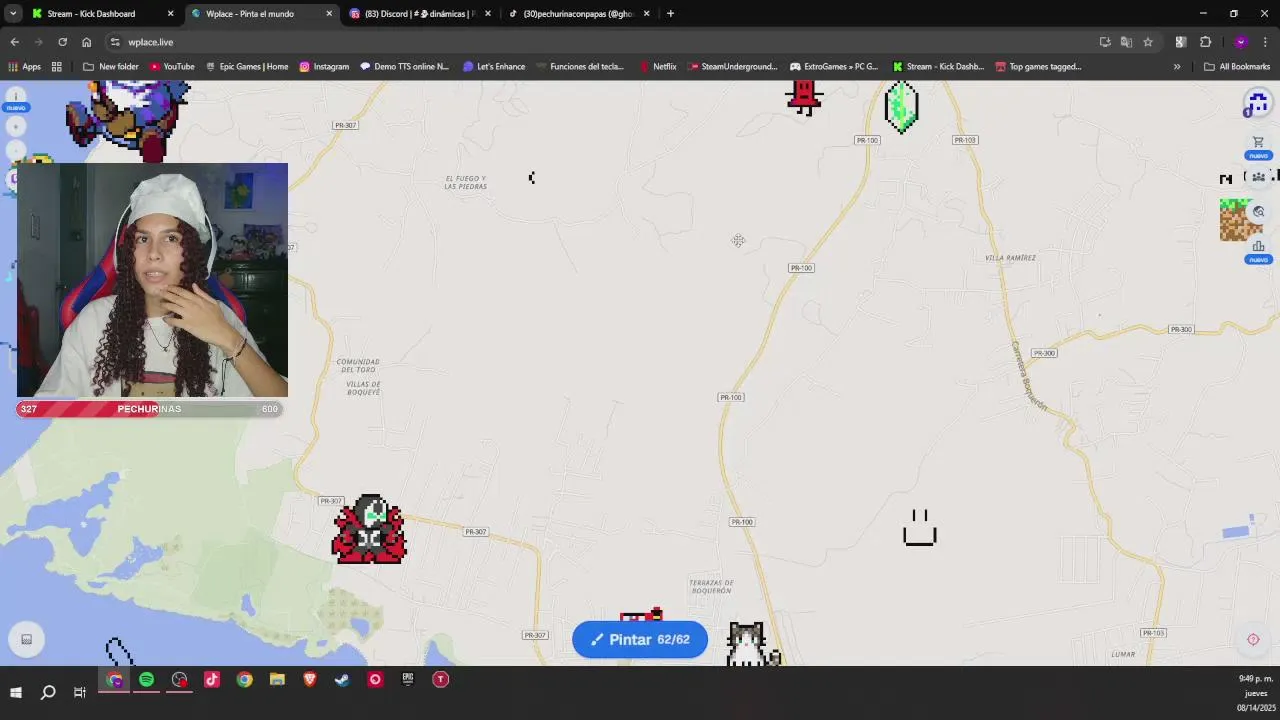Click the PECHURINAS follower goal progress bar
Screen dimensions: 1280x720
tap(150, 409)
